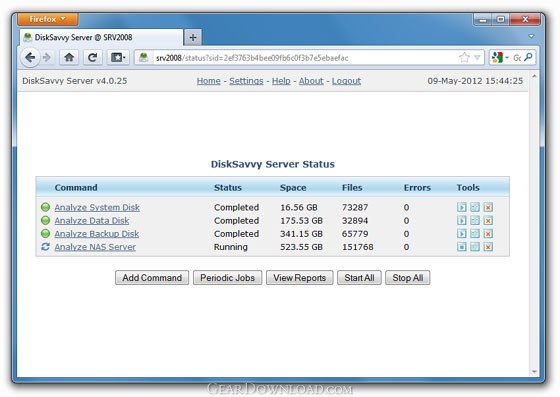
Task: Open the list all tabs dropdown
Action: 531,36
